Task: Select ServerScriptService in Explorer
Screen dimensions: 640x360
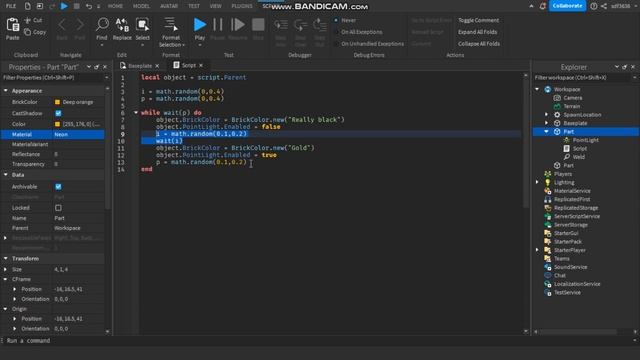Action: tap(576, 216)
